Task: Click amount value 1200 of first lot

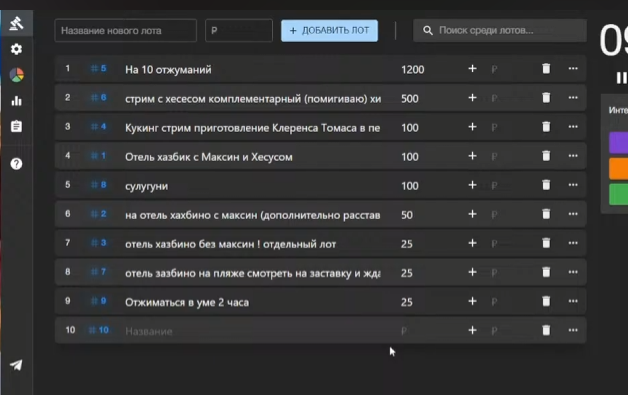Action: pos(413,70)
